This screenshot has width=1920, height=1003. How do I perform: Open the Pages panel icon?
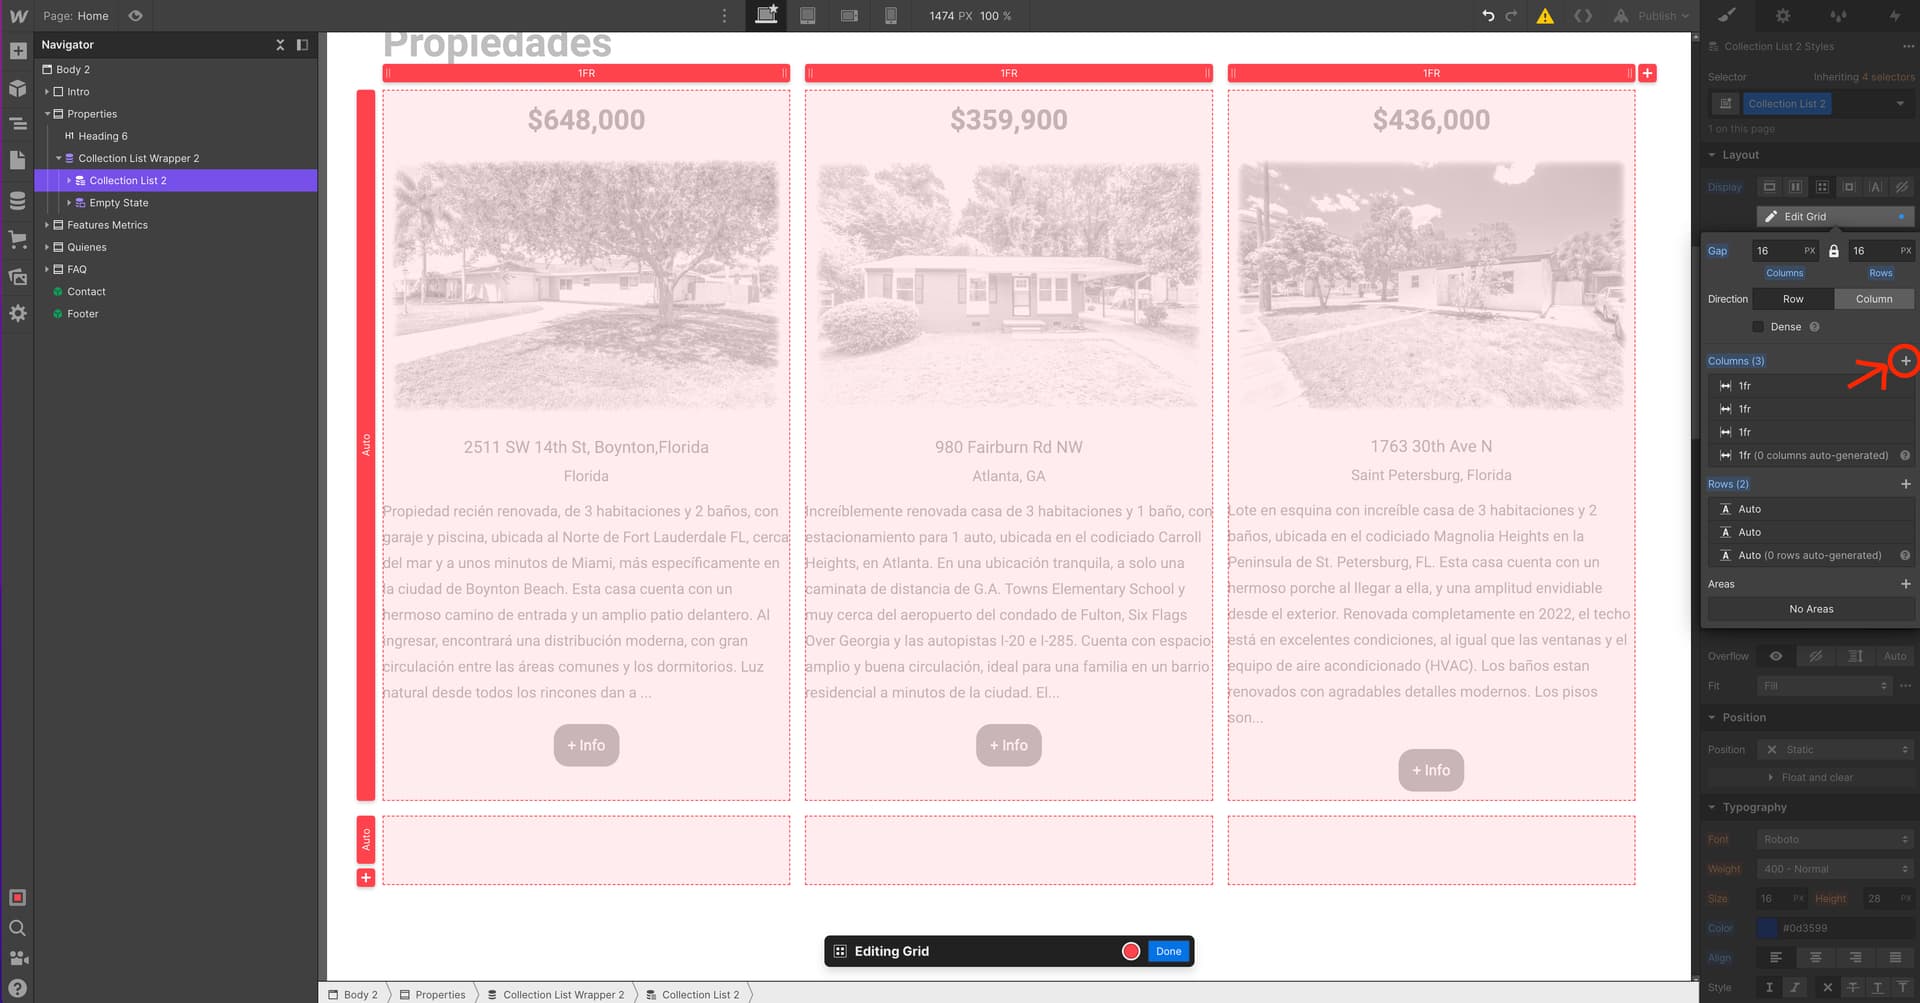point(17,160)
